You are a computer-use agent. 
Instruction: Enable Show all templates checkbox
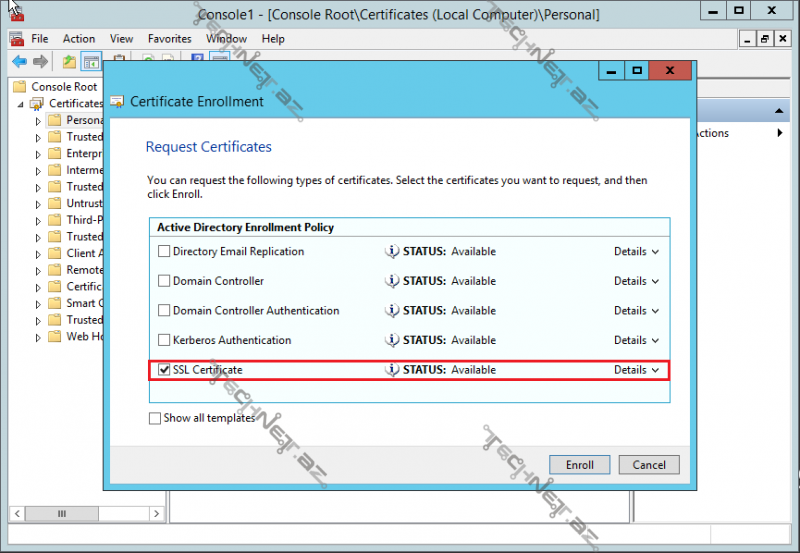click(155, 418)
